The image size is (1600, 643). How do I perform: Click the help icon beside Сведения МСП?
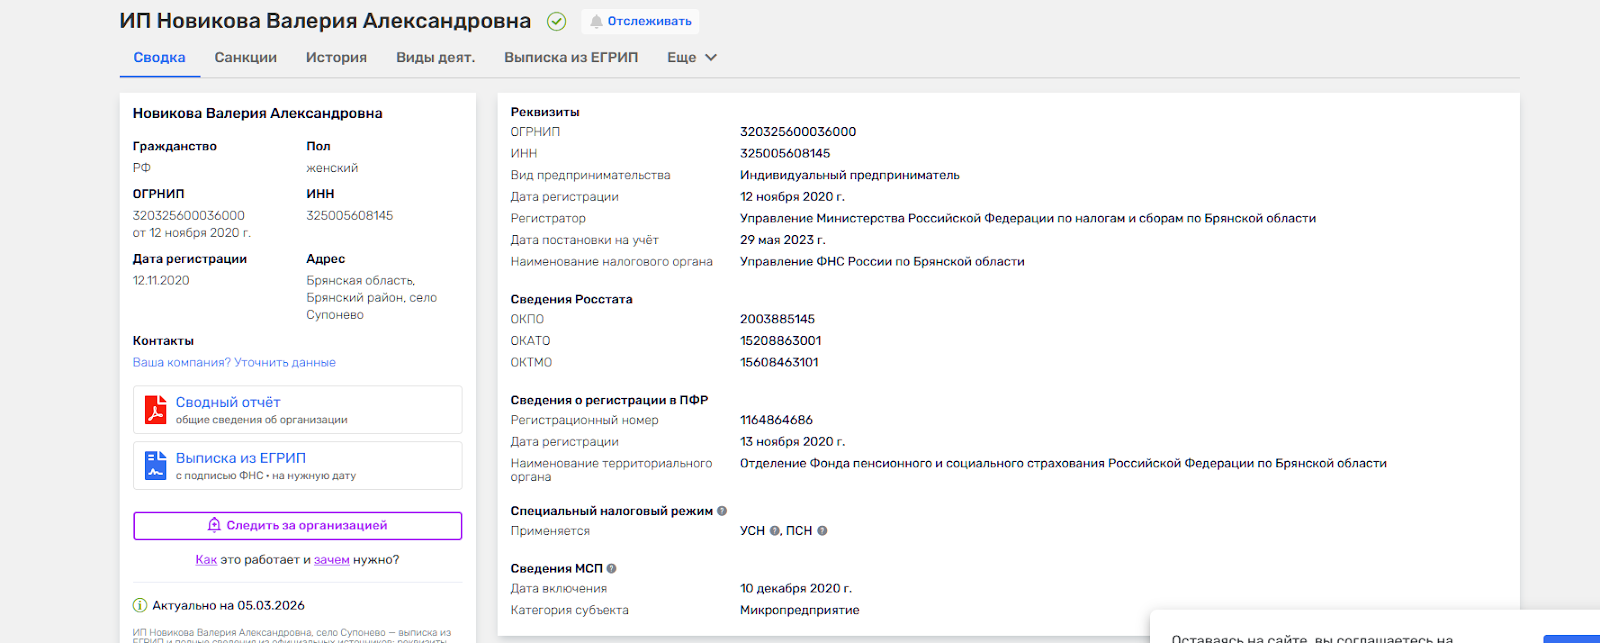[611, 569]
